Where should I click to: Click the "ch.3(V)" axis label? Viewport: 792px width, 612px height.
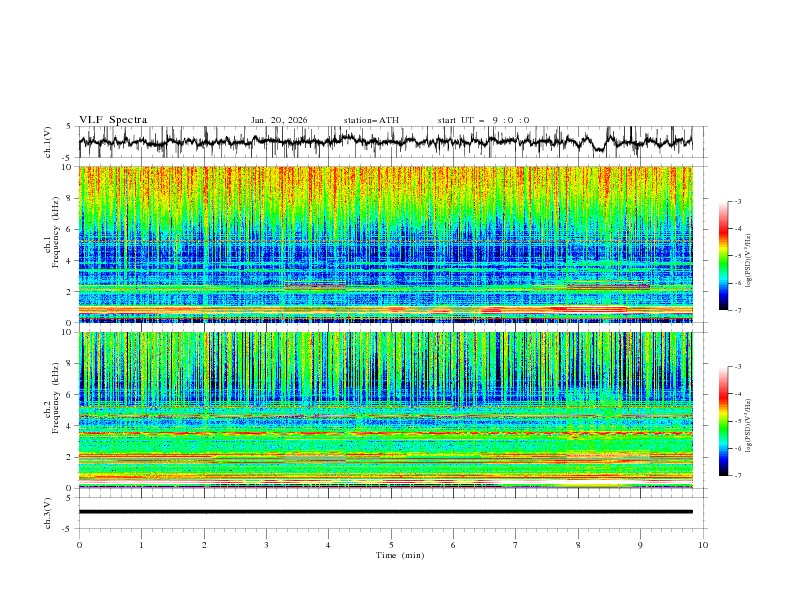click(48, 513)
